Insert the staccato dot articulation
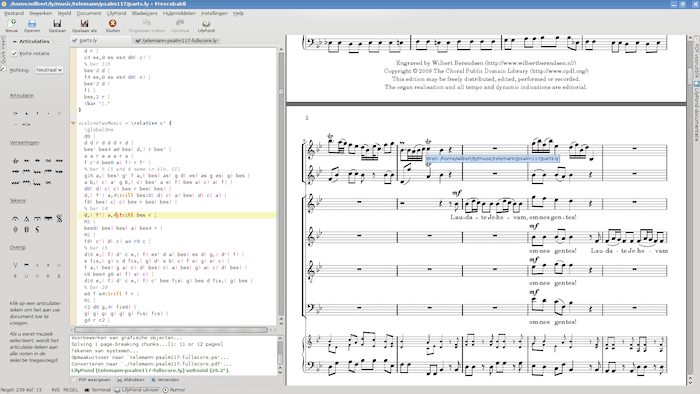The width and height of the screenshot is (700, 394). [48, 113]
